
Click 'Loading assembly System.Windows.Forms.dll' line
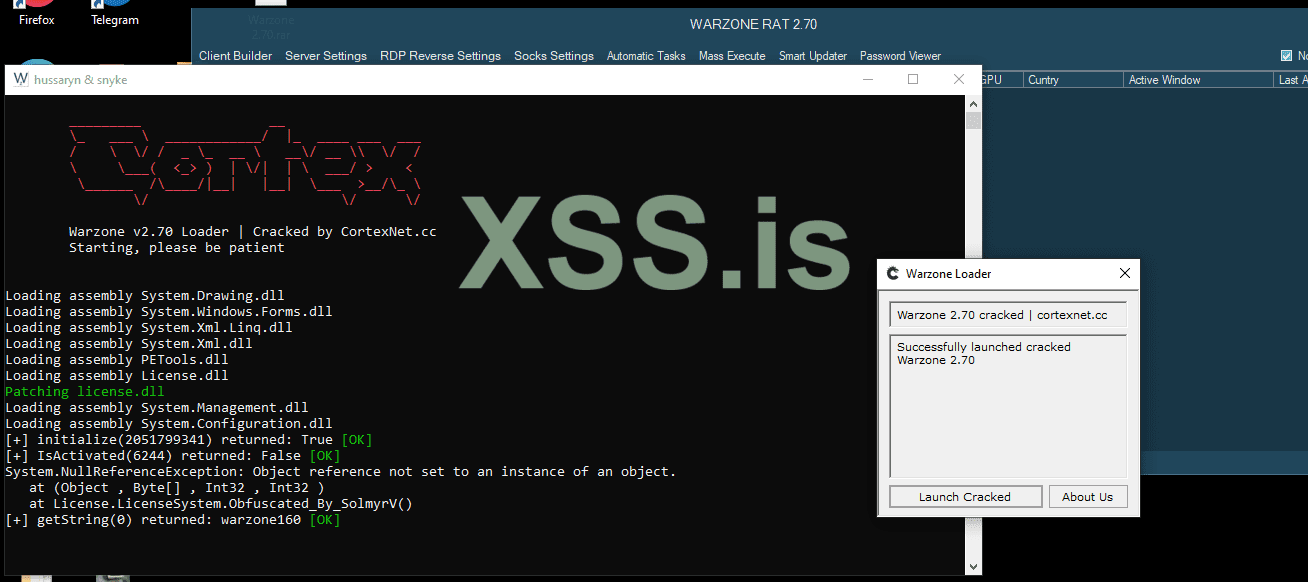(168, 312)
